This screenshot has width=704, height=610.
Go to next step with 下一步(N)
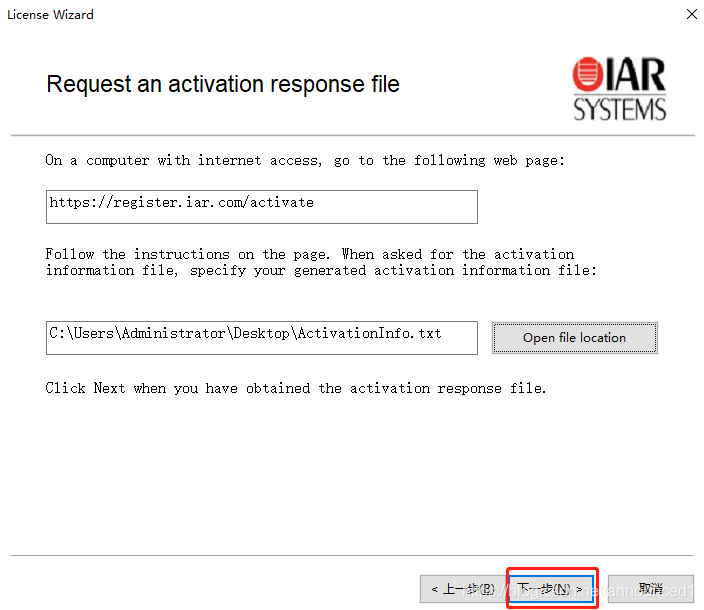click(551, 588)
